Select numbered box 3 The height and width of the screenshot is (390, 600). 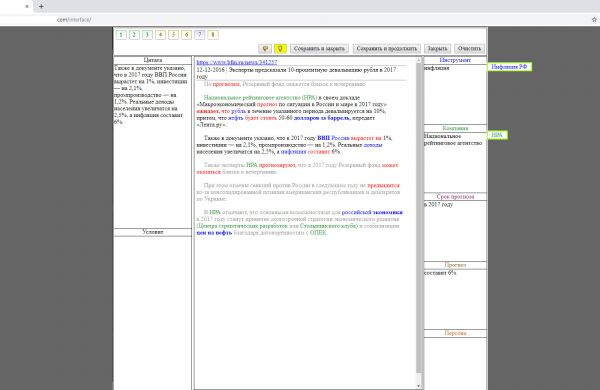(147, 35)
